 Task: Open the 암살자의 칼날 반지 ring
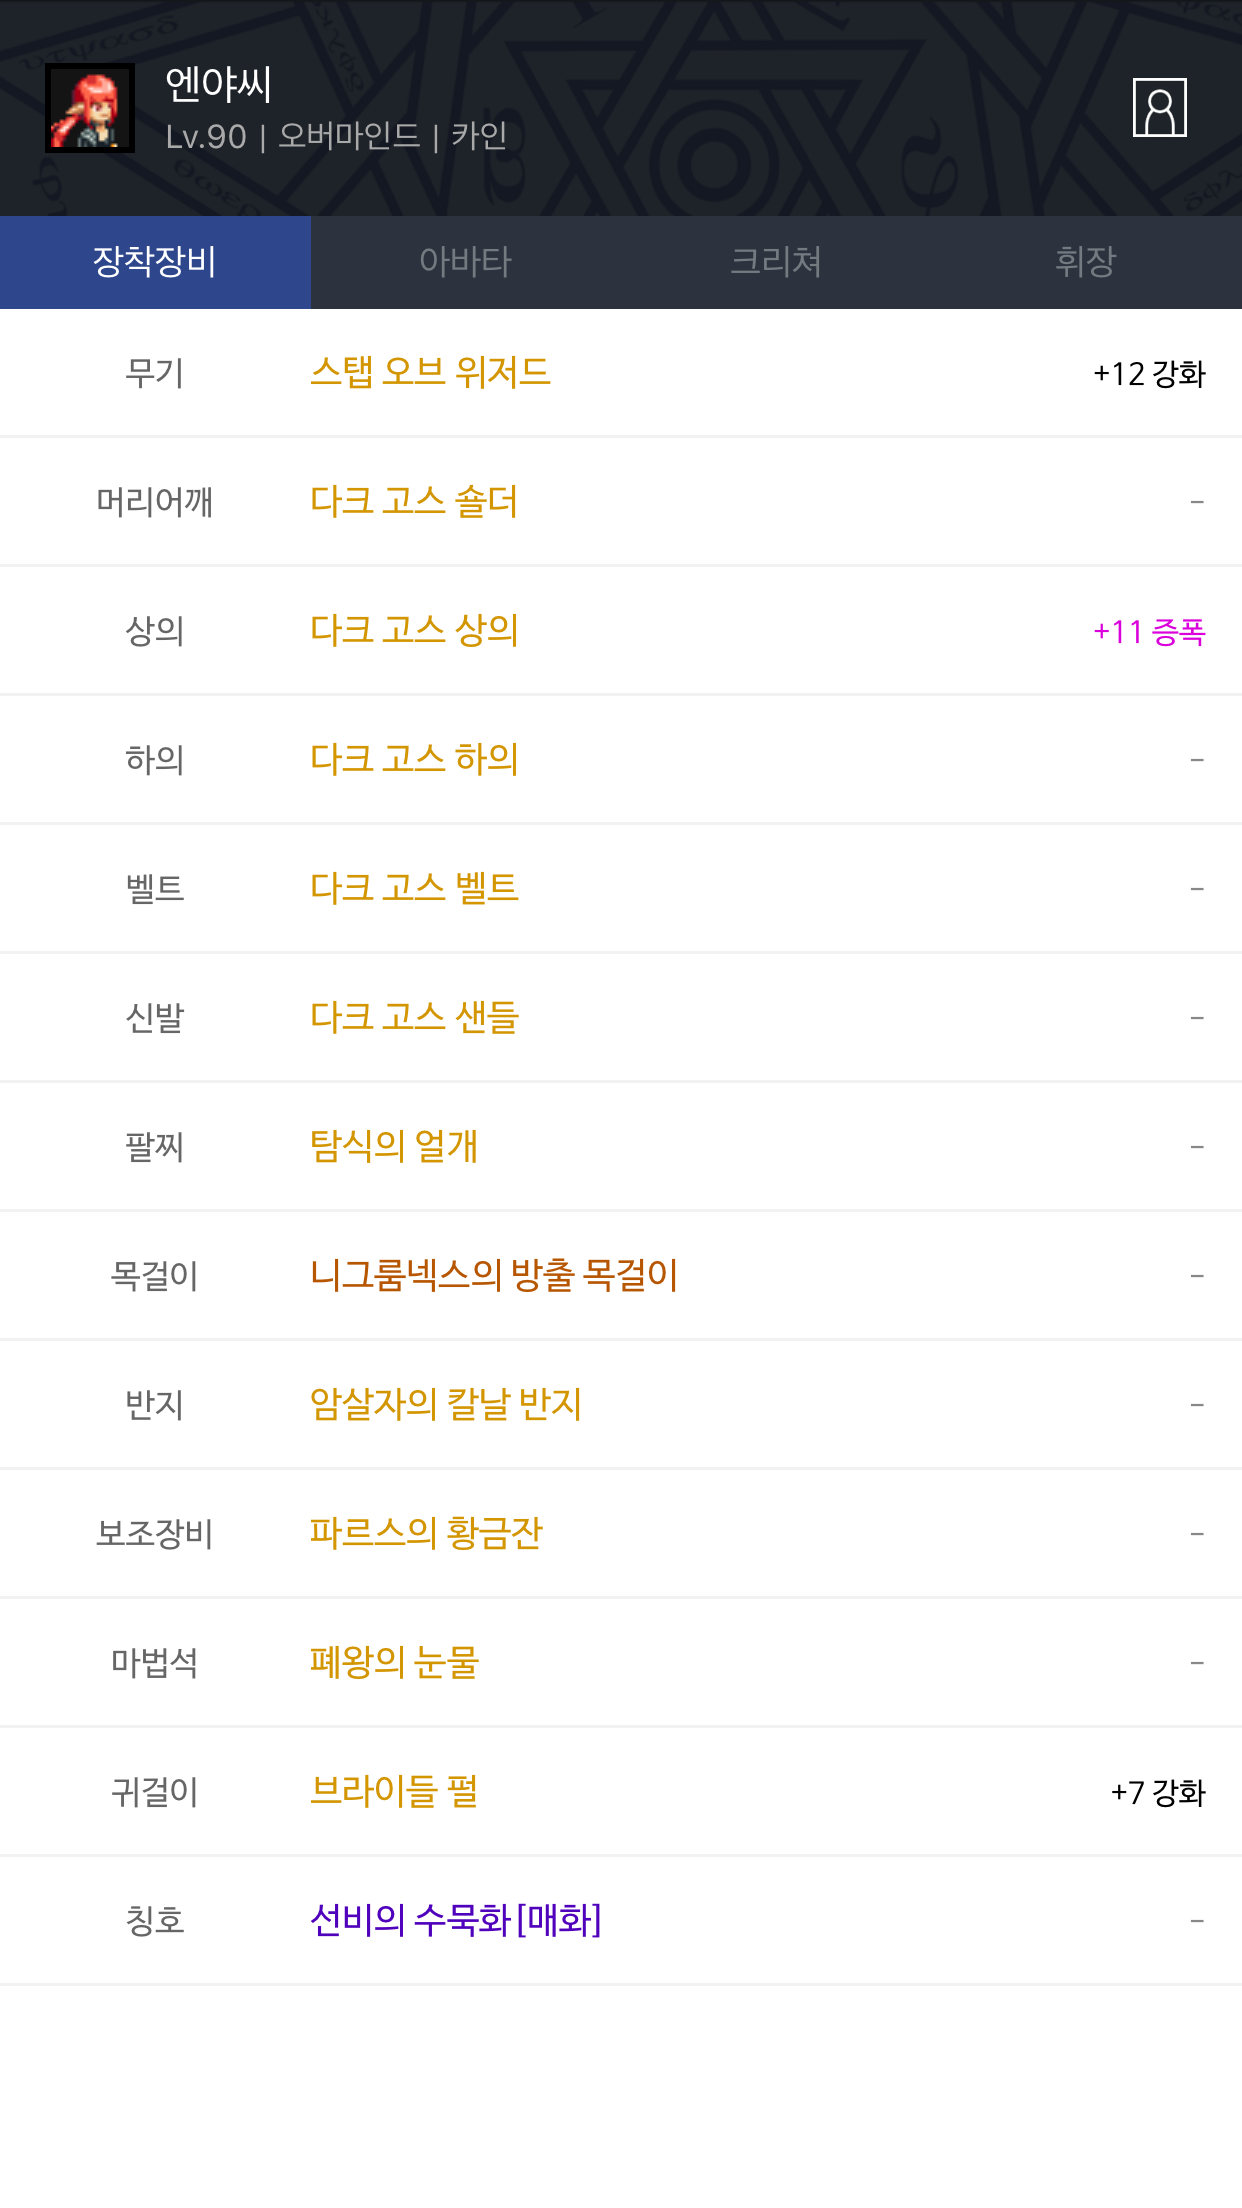coord(446,1404)
